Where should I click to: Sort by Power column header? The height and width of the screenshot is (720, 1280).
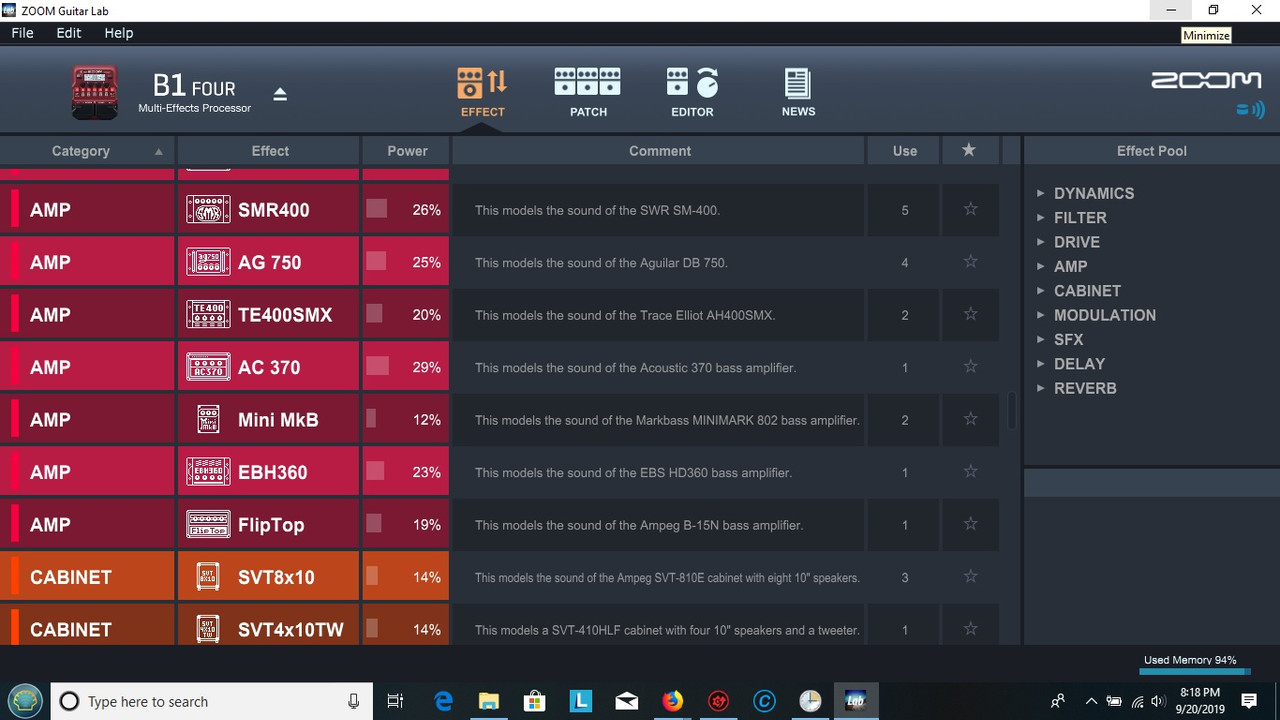[x=407, y=151]
